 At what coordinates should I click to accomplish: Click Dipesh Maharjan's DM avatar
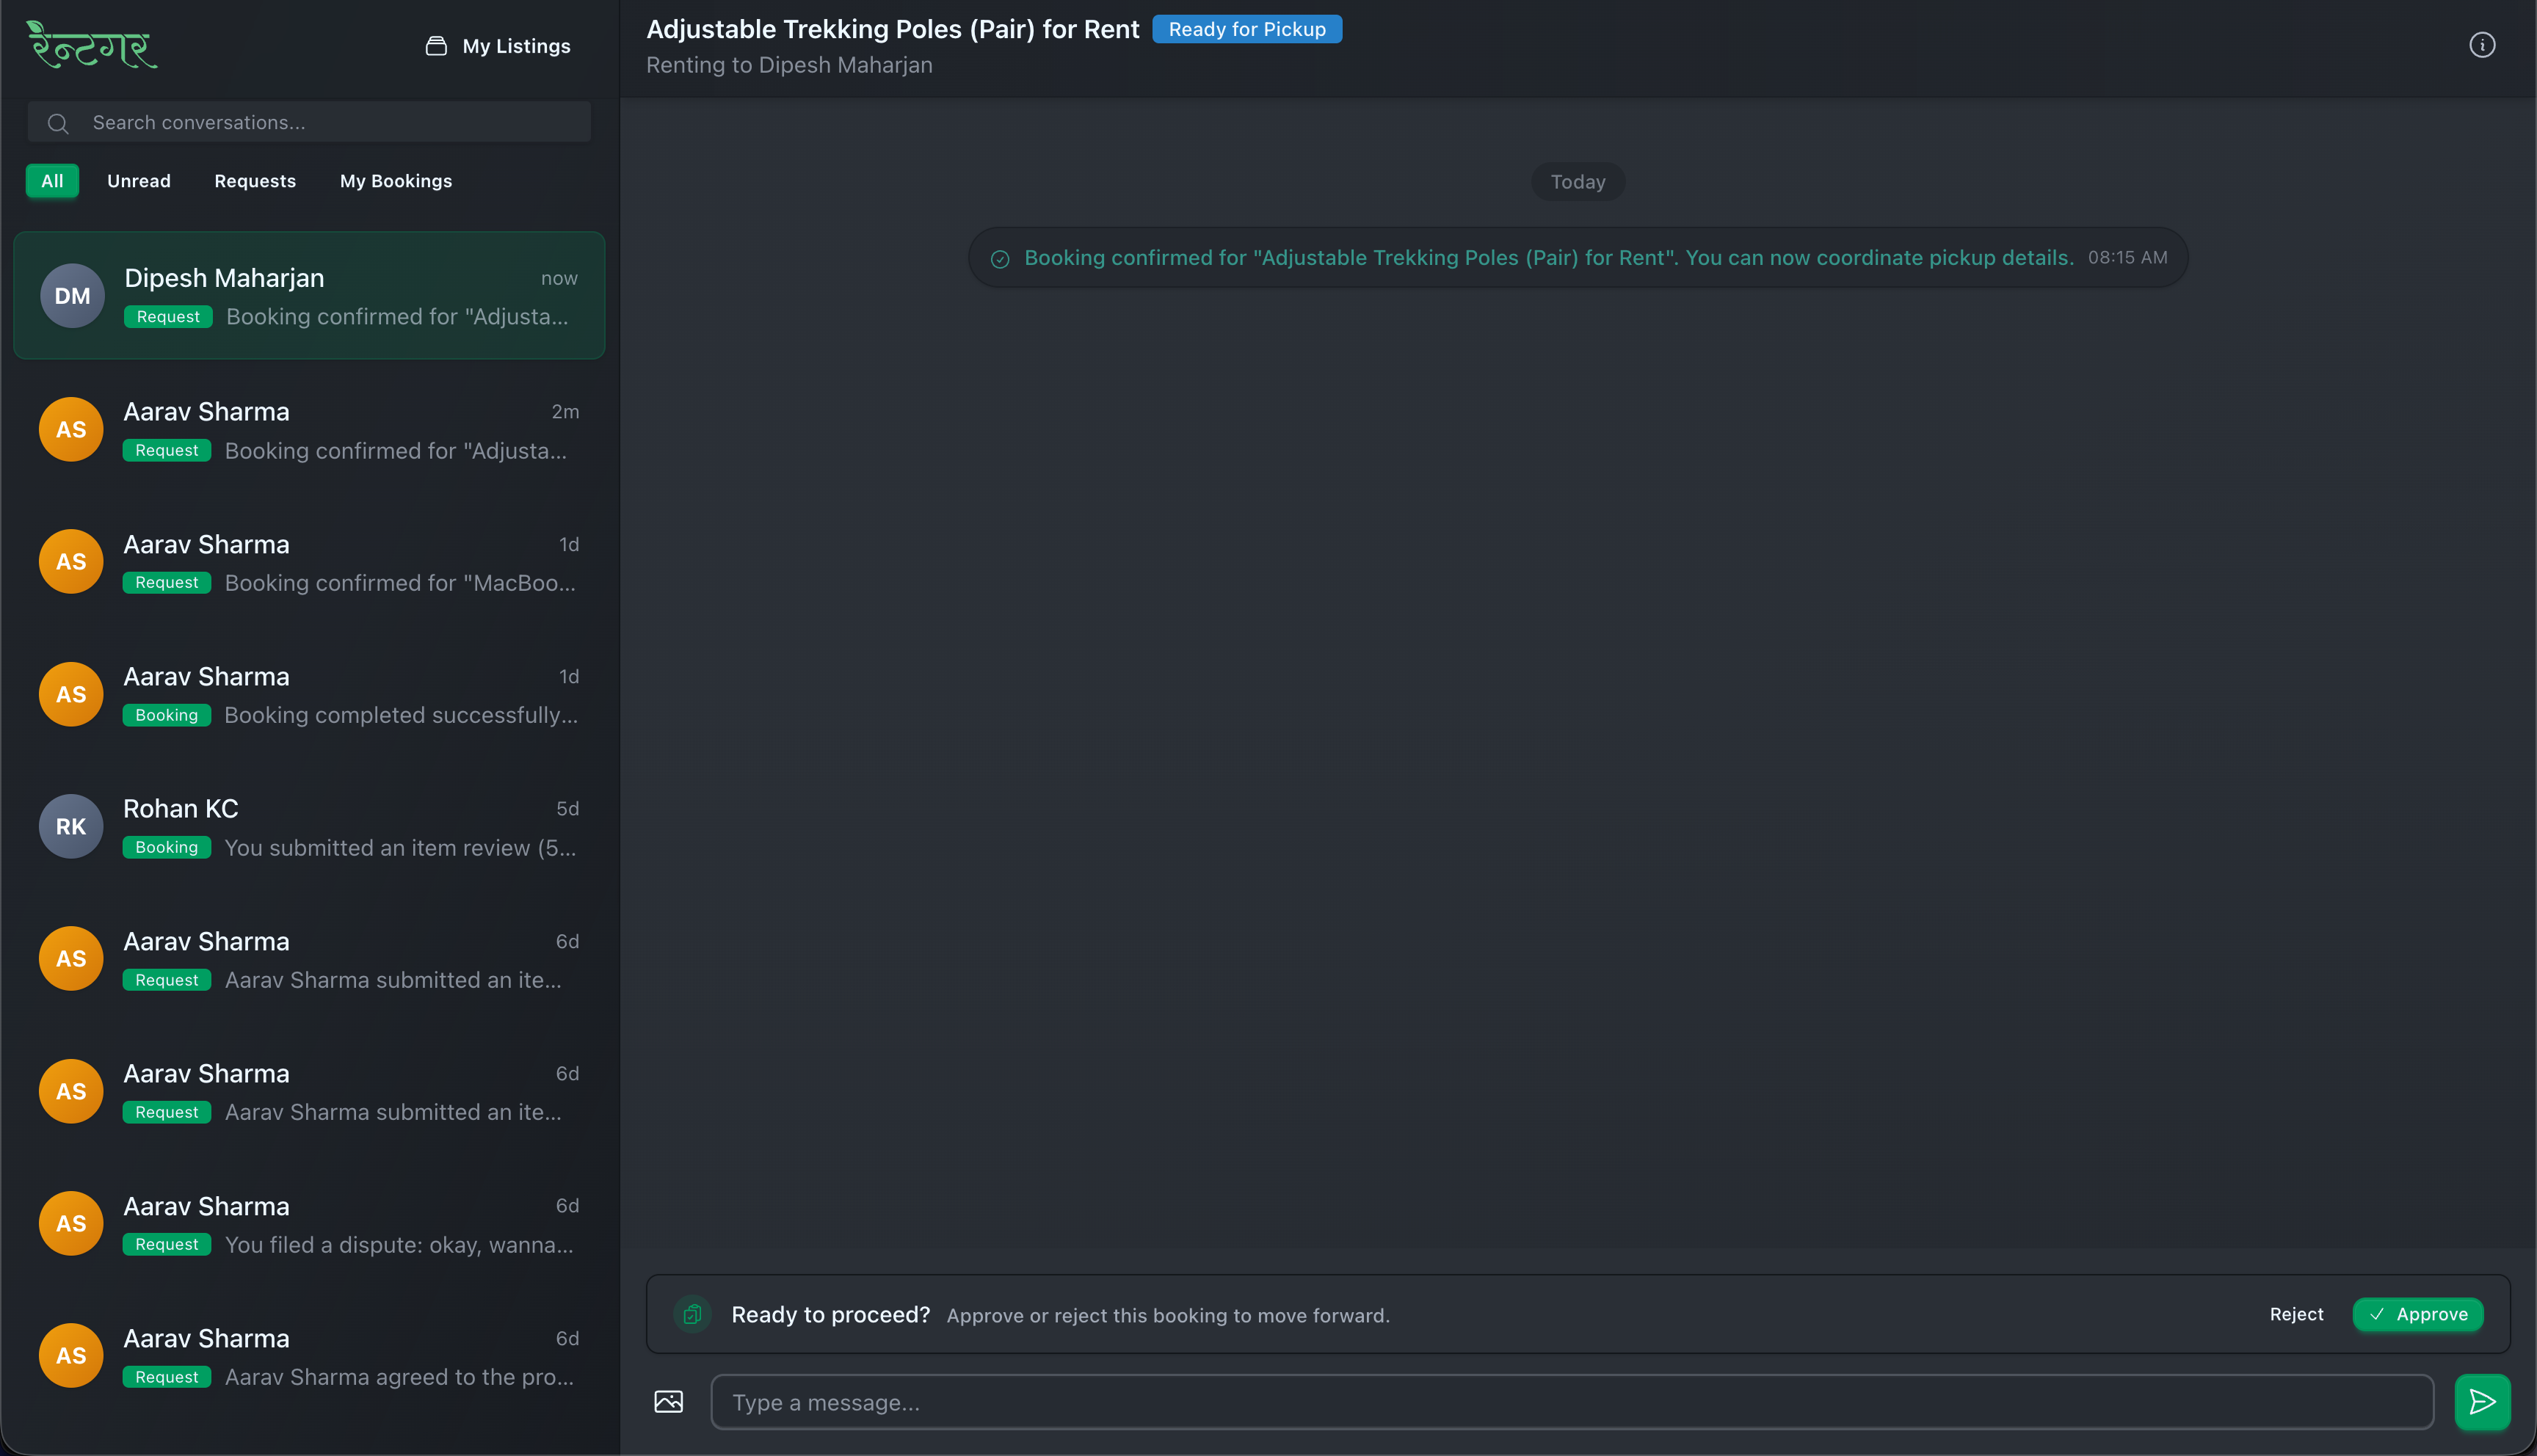[72, 296]
